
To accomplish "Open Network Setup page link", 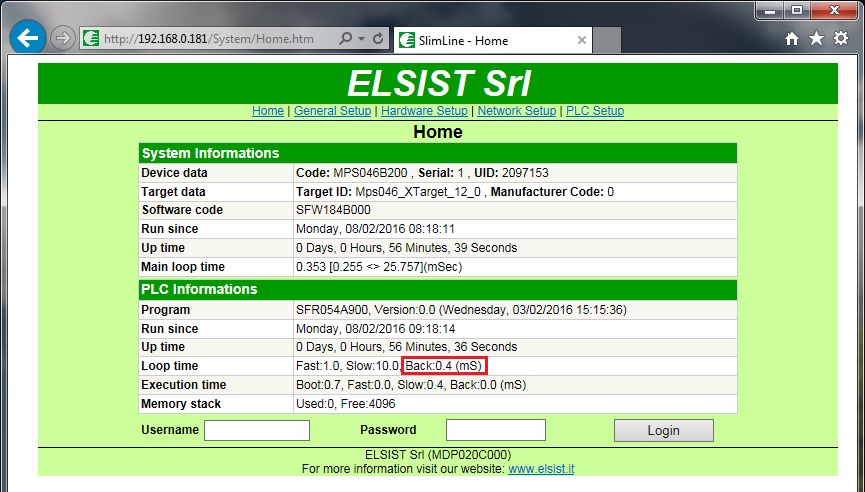I will (x=516, y=111).
